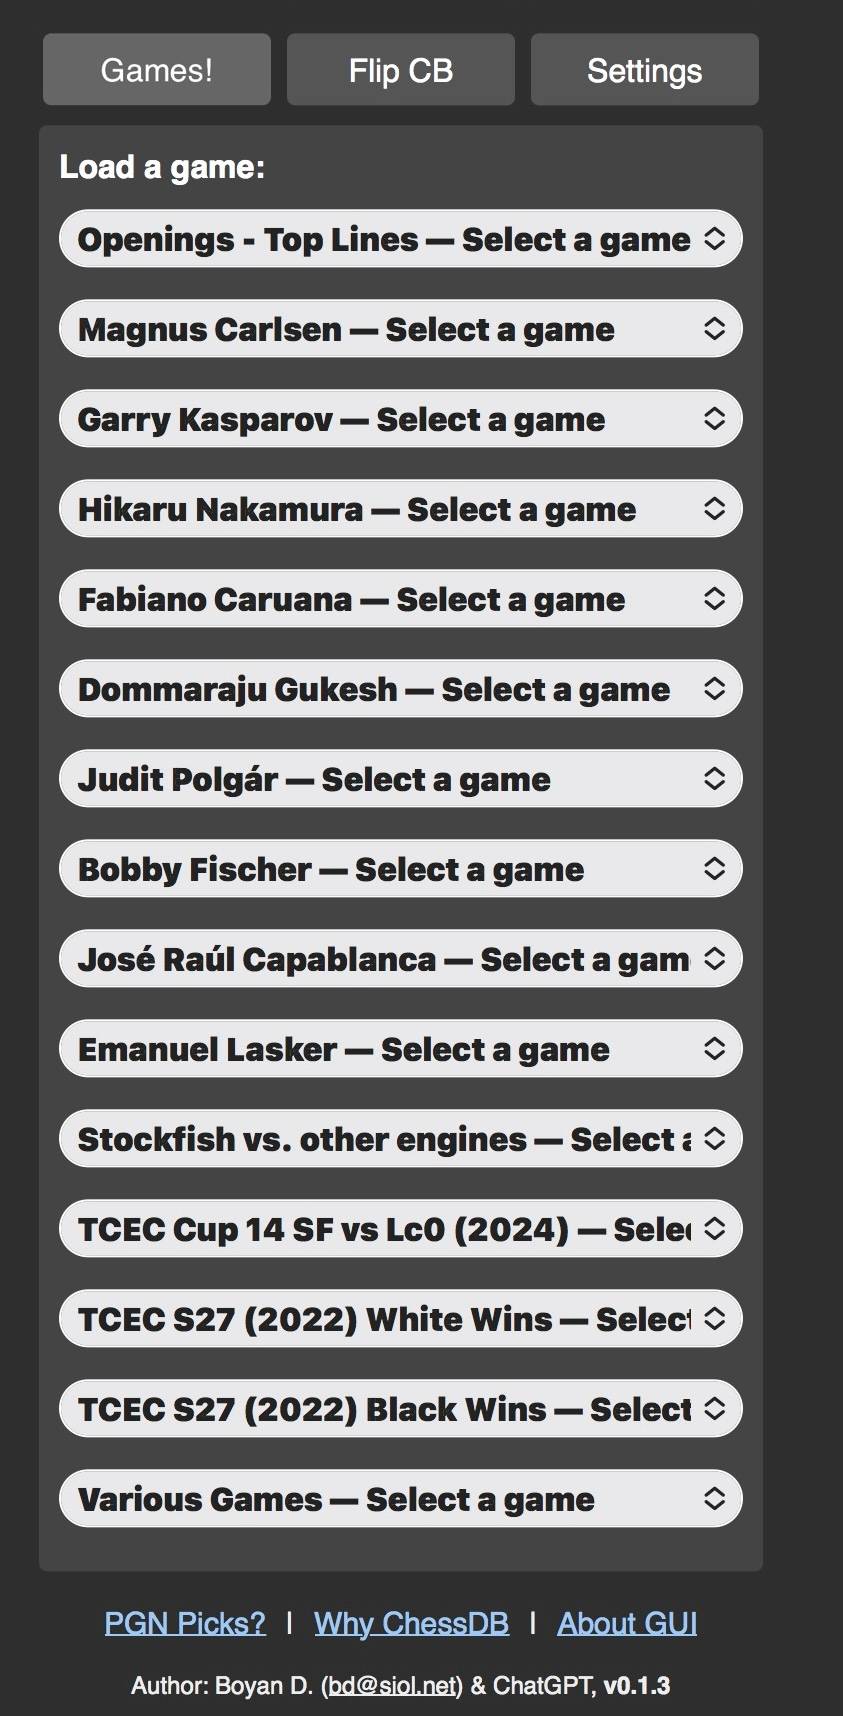Open the Openings - Top Lines dropdown
The image size is (843, 1716).
pyautogui.click(x=400, y=239)
